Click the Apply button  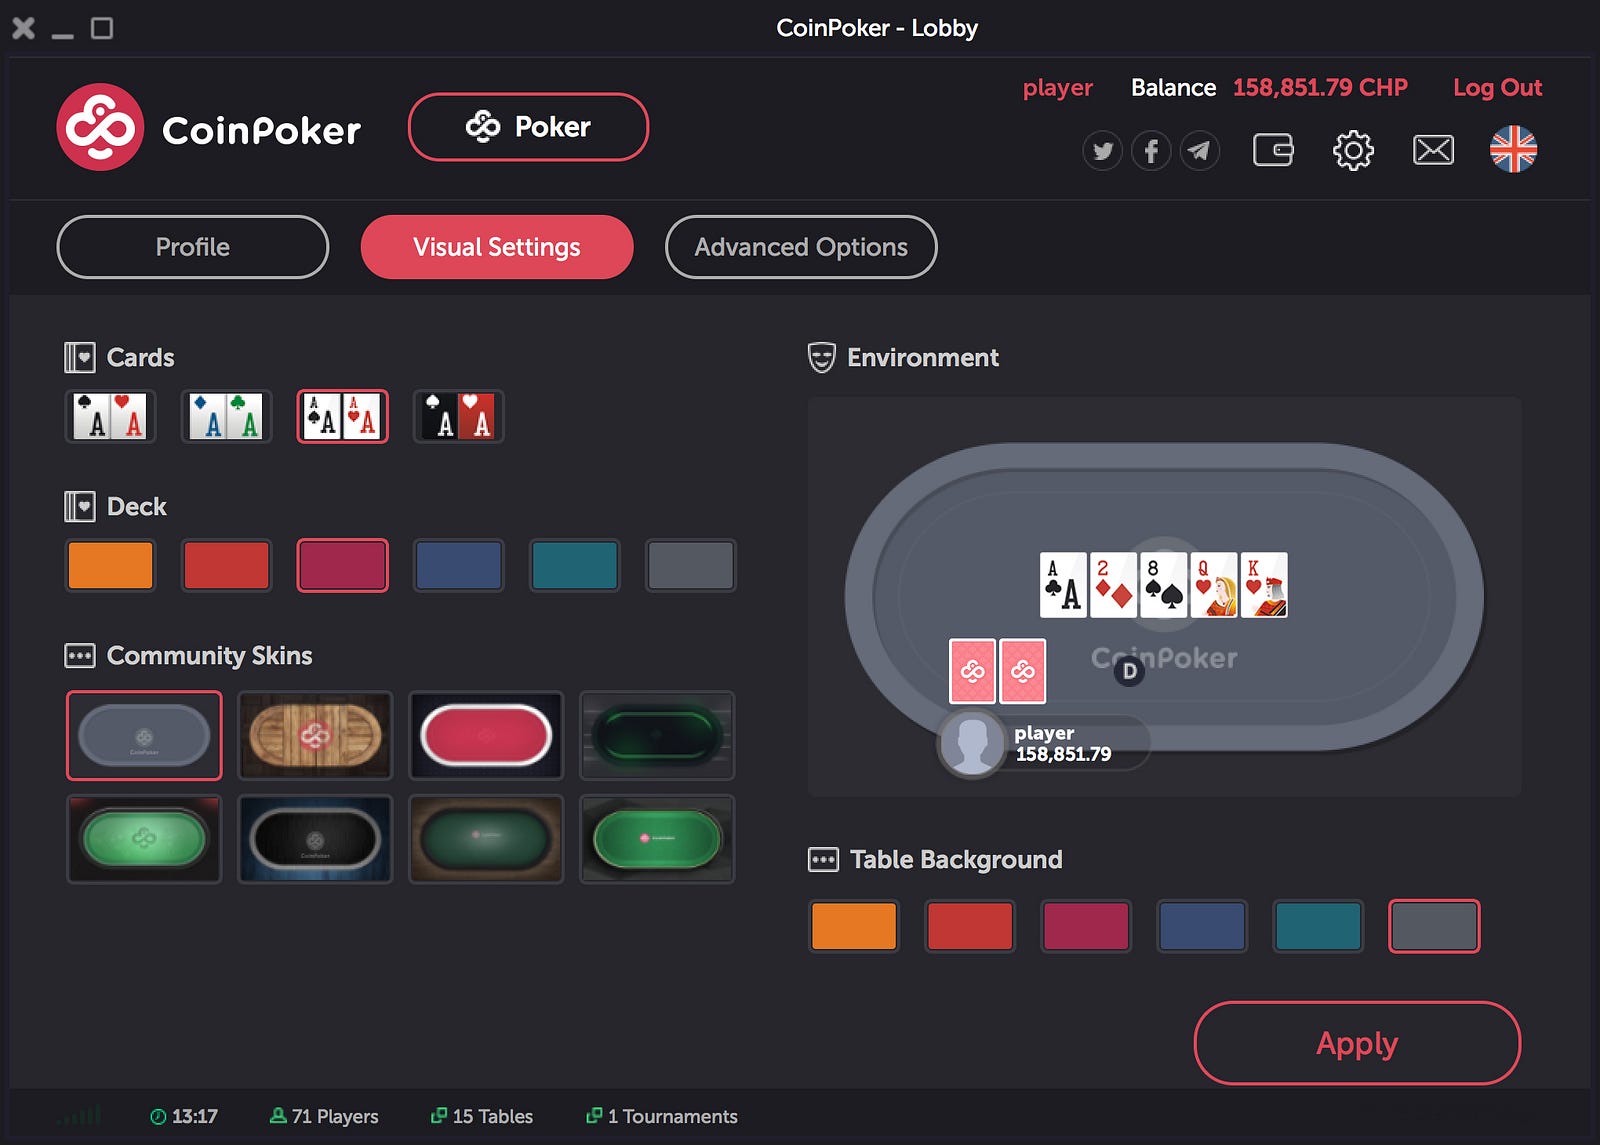click(1357, 1043)
